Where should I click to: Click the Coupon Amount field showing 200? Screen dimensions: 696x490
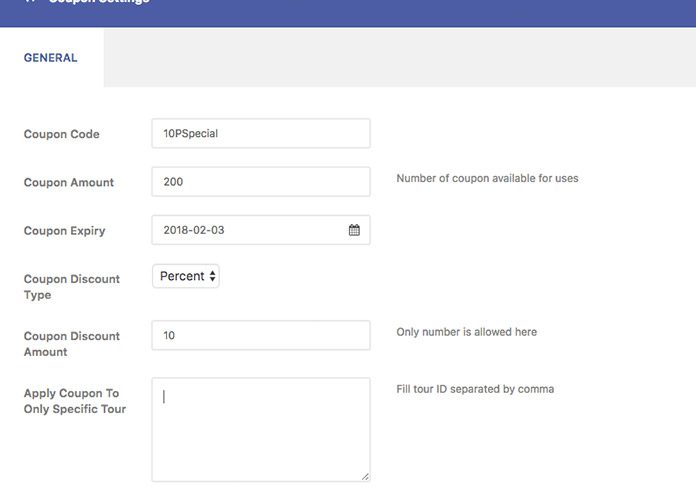[x=261, y=182]
